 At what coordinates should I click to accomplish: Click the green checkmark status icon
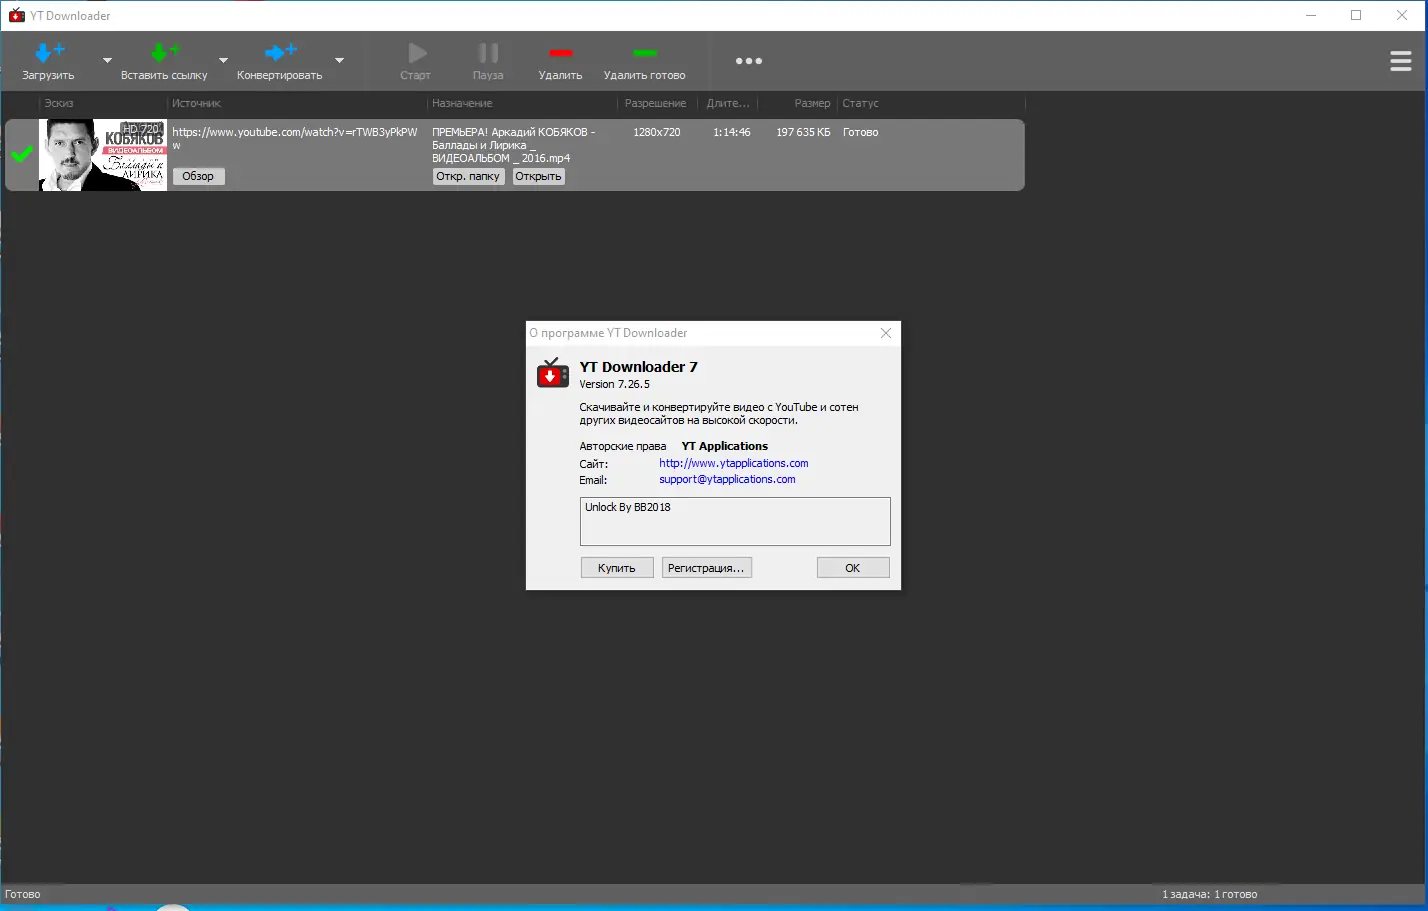(20, 155)
